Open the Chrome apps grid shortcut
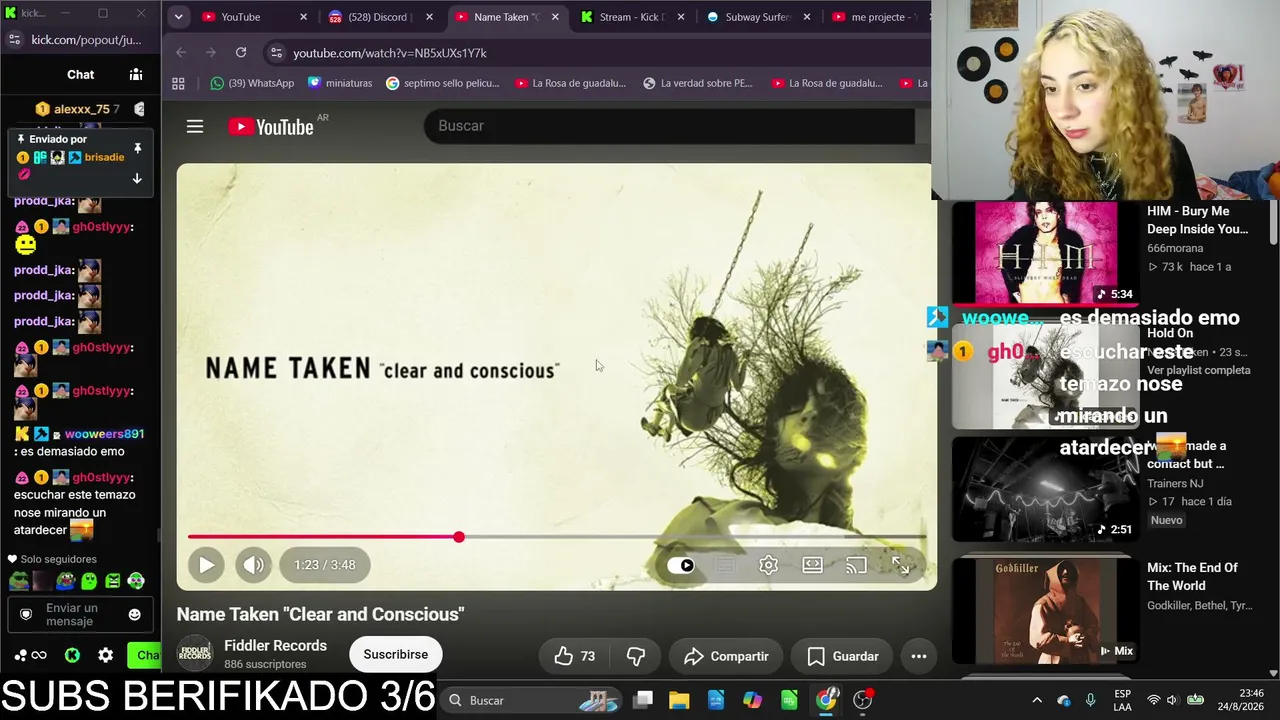The width and height of the screenshot is (1280, 720). (x=179, y=83)
